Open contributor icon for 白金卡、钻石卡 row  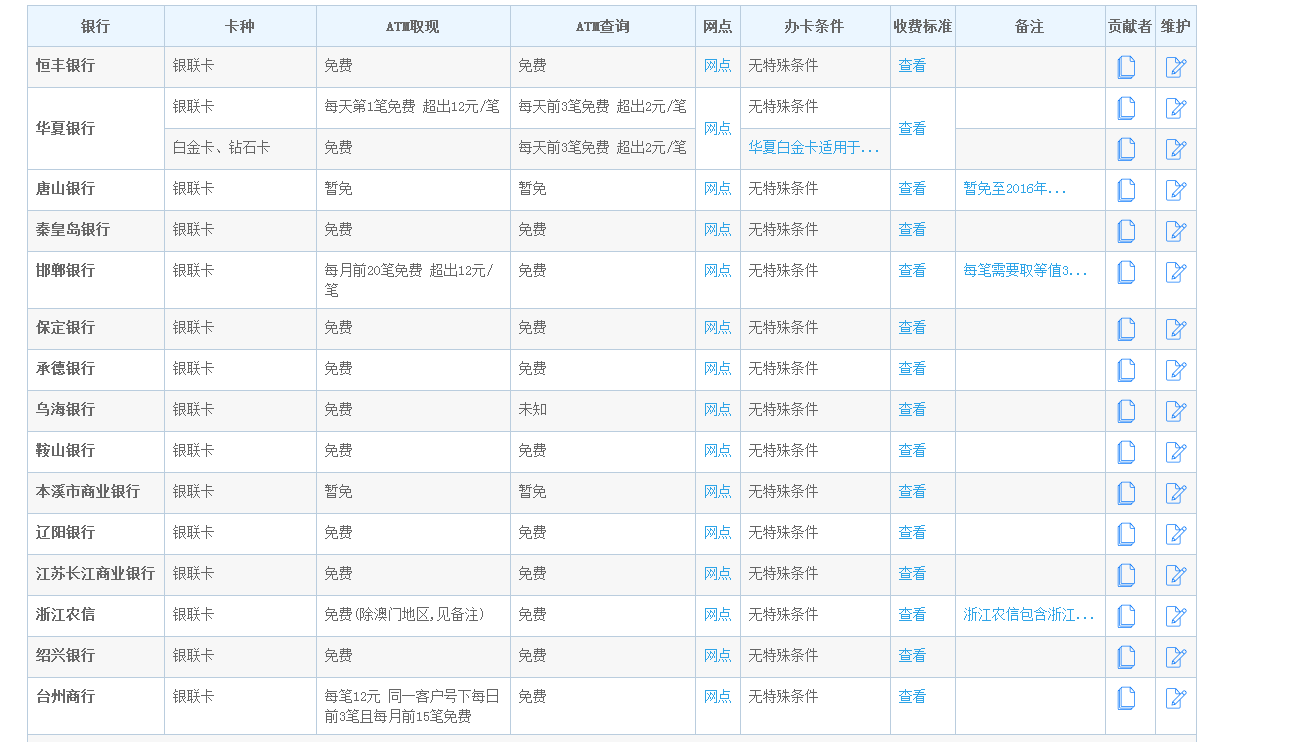tap(1126, 149)
